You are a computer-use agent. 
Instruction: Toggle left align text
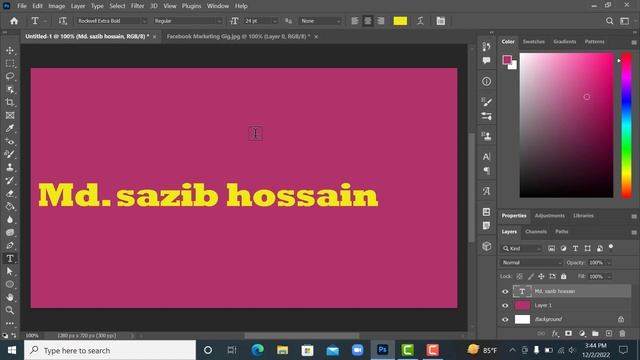(355, 21)
